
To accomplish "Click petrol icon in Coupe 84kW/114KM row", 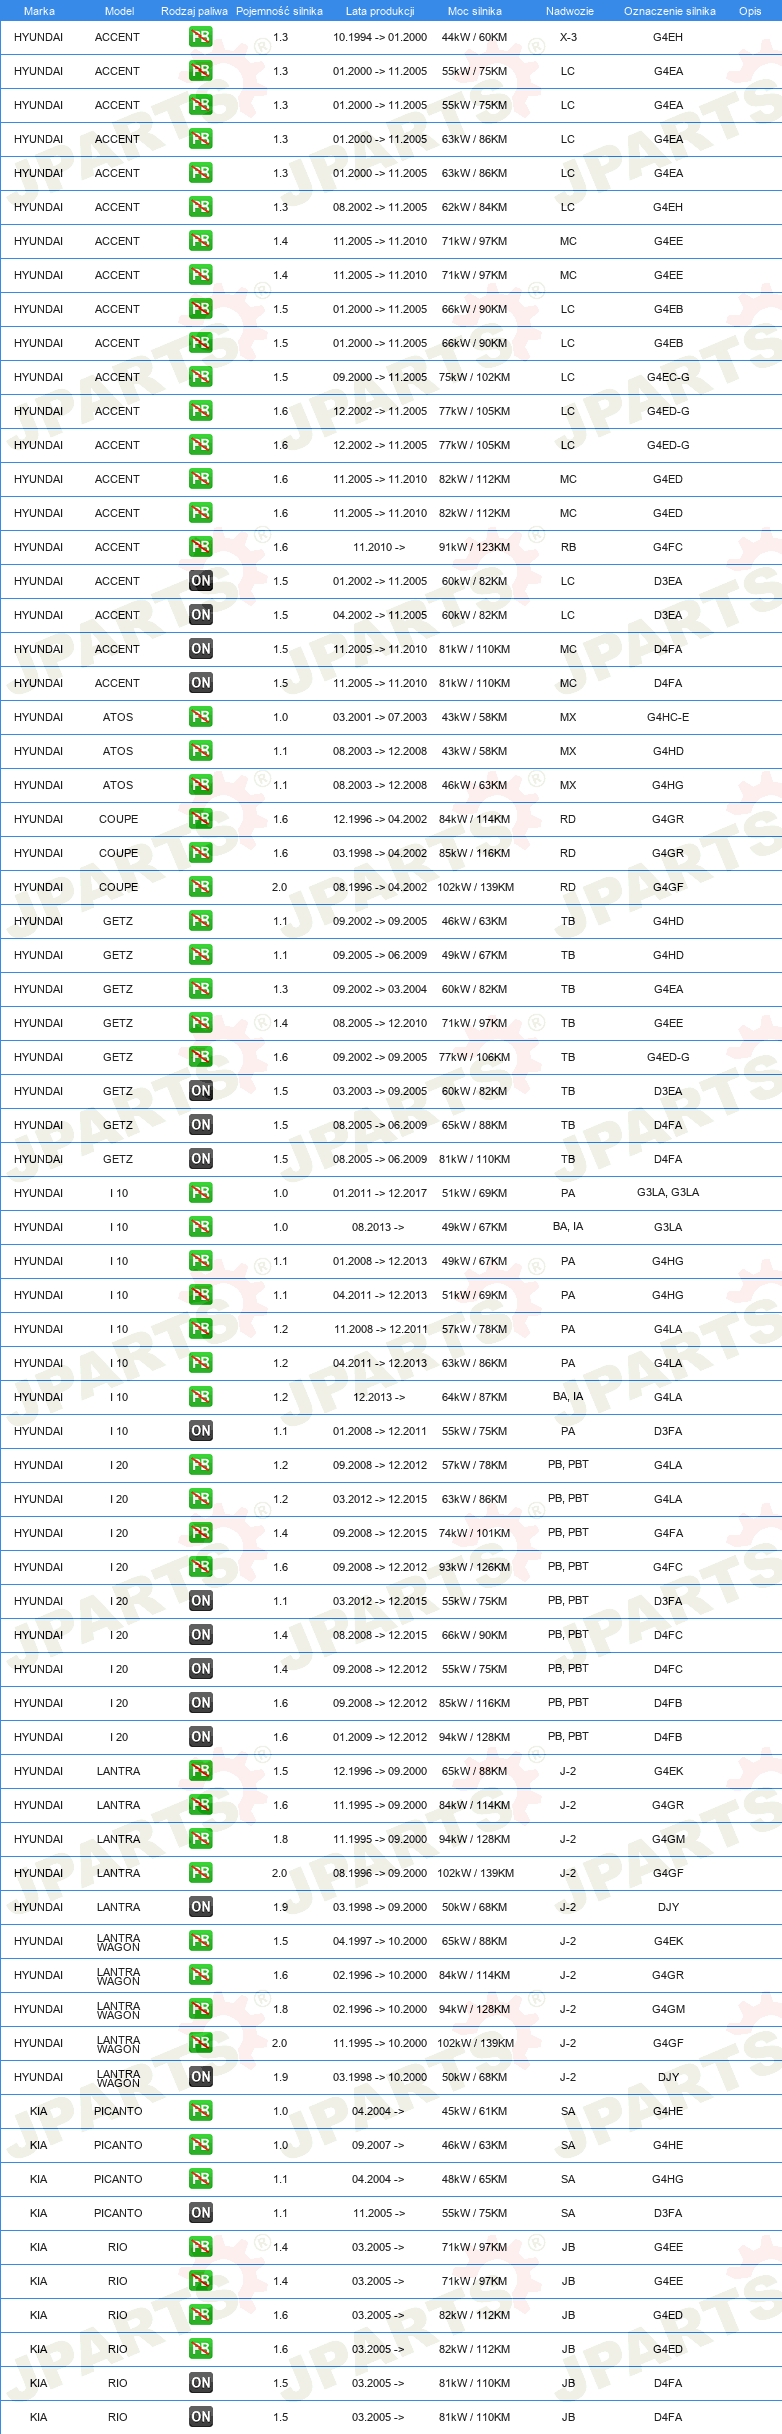I will click(x=200, y=819).
